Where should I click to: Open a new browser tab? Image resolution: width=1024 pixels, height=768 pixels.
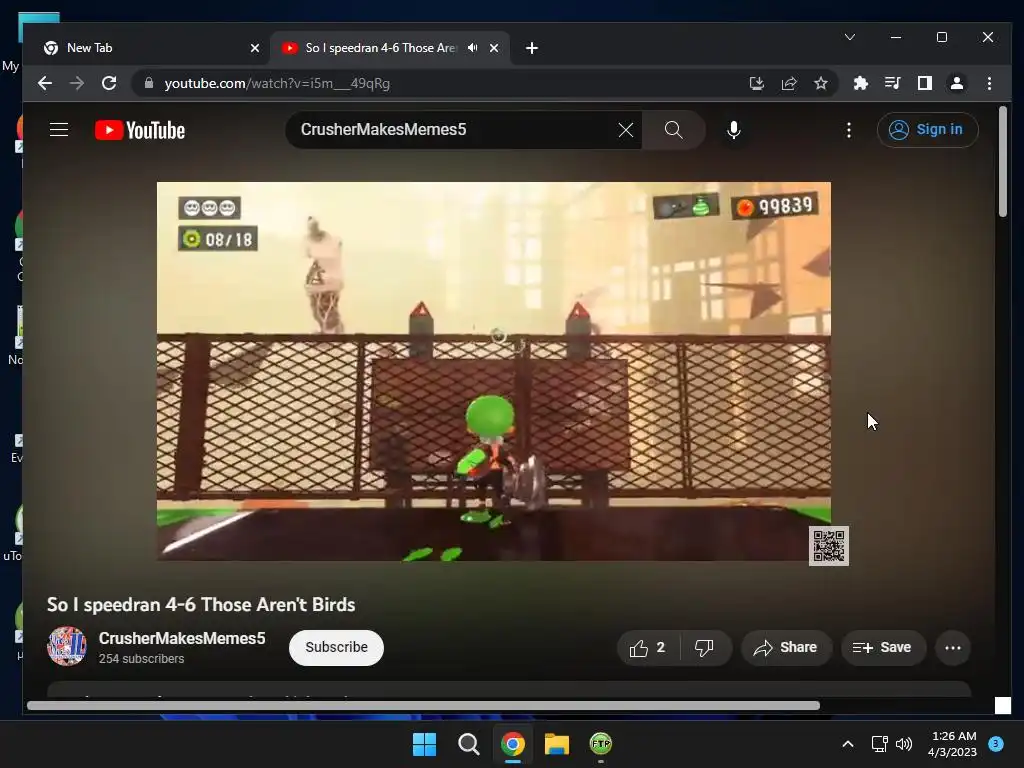(532, 48)
